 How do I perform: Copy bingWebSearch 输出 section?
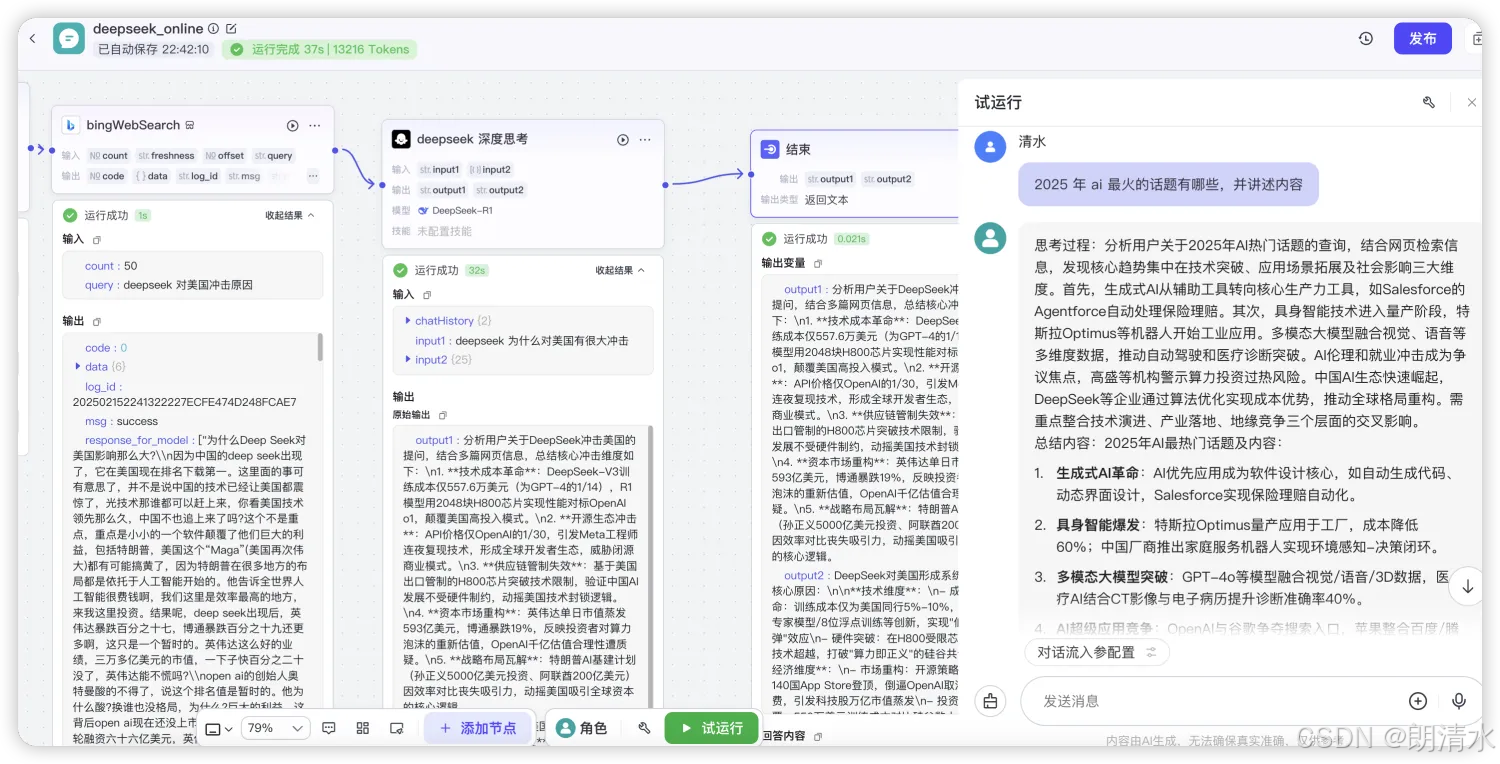coord(97,322)
